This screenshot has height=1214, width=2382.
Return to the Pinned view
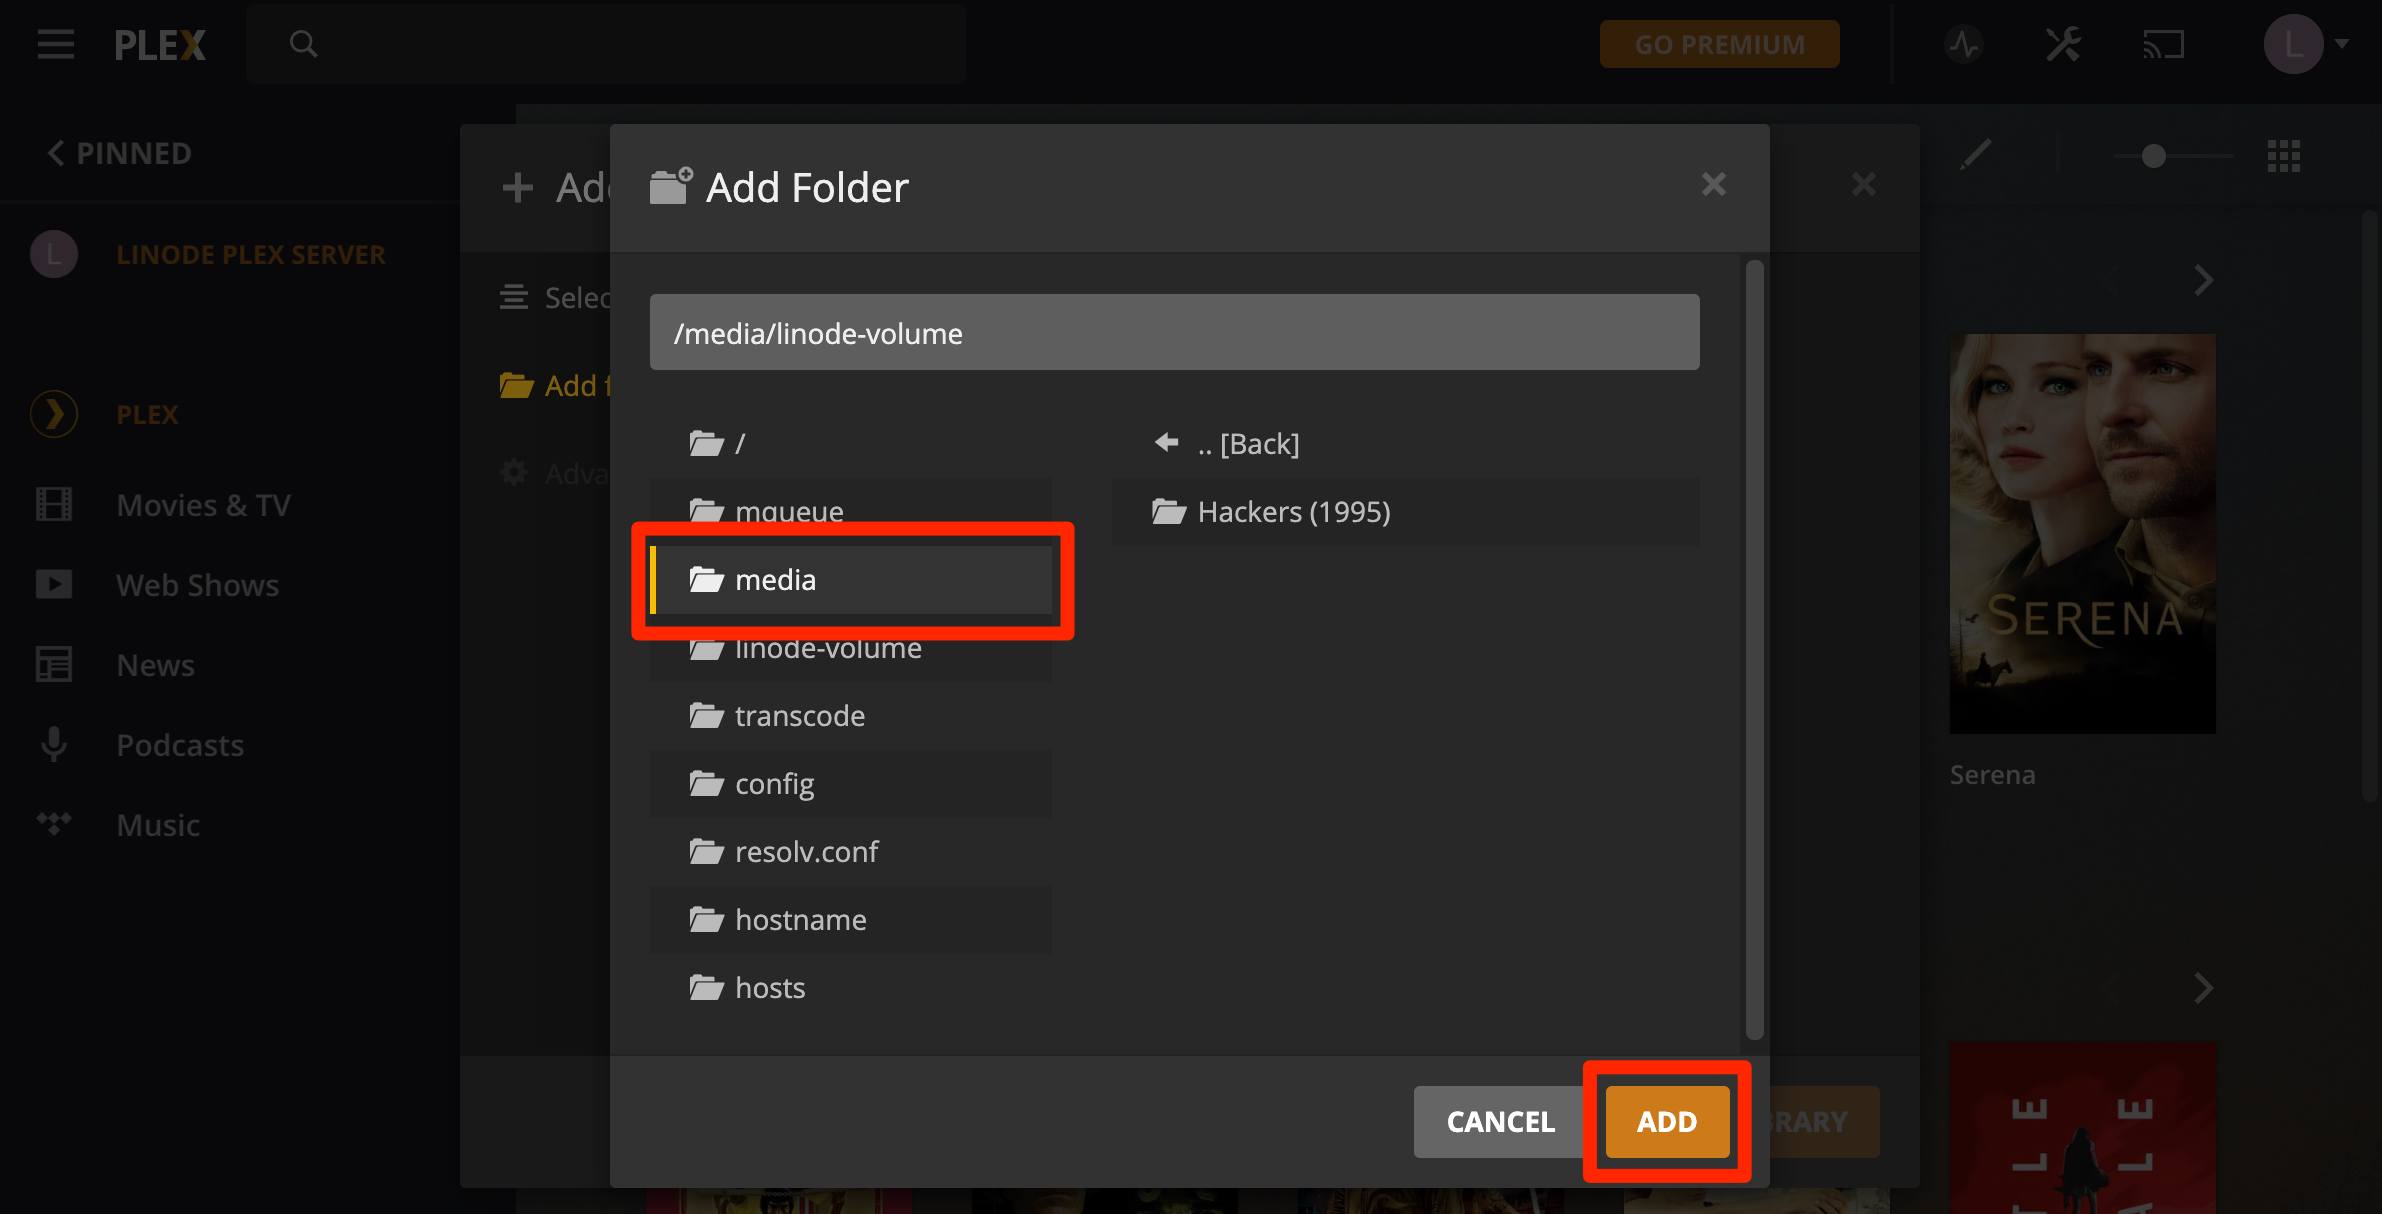(x=117, y=153)
